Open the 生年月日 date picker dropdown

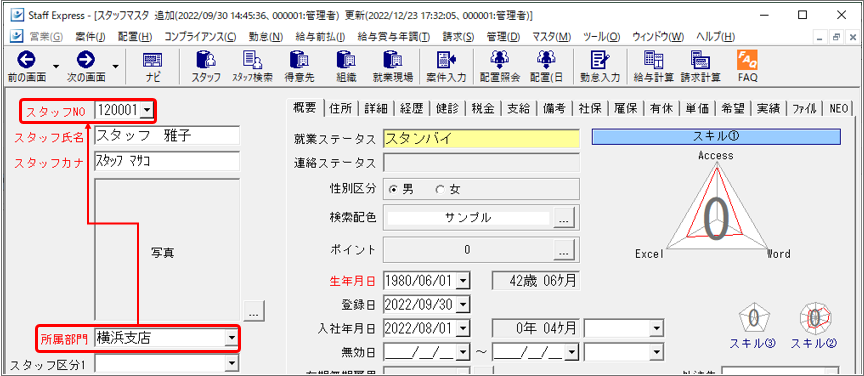pyautogui.click(x=464, y=280)
